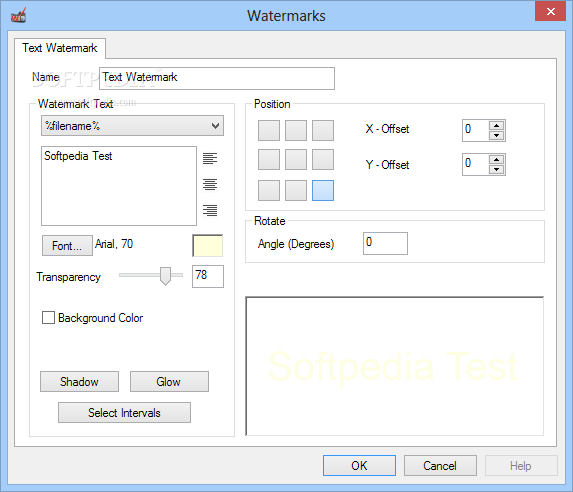Screen dimensions: 573x492
Task: Increase the Y - Offset value
Action: [496, 159]
